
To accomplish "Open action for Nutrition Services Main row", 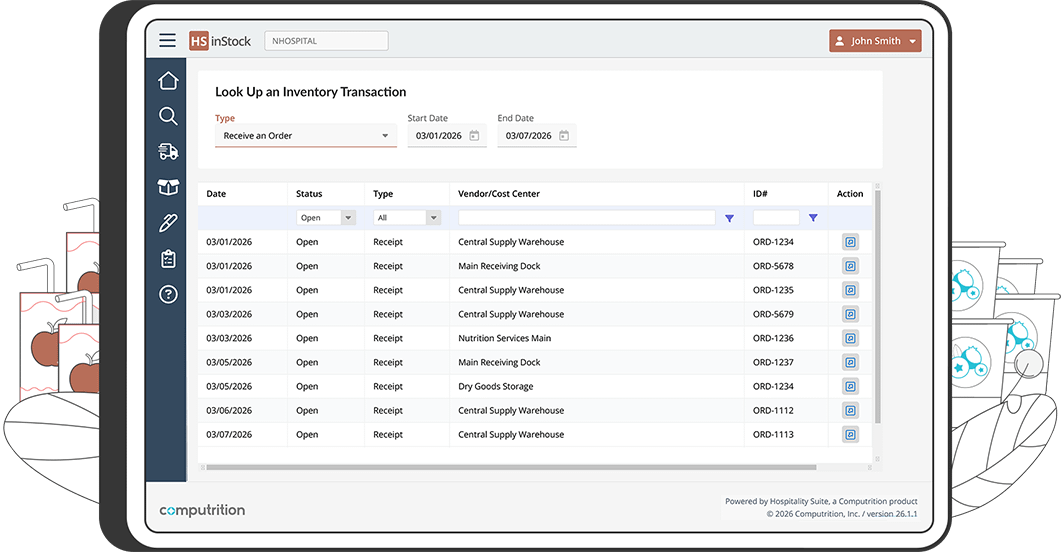I will [850, 338].
